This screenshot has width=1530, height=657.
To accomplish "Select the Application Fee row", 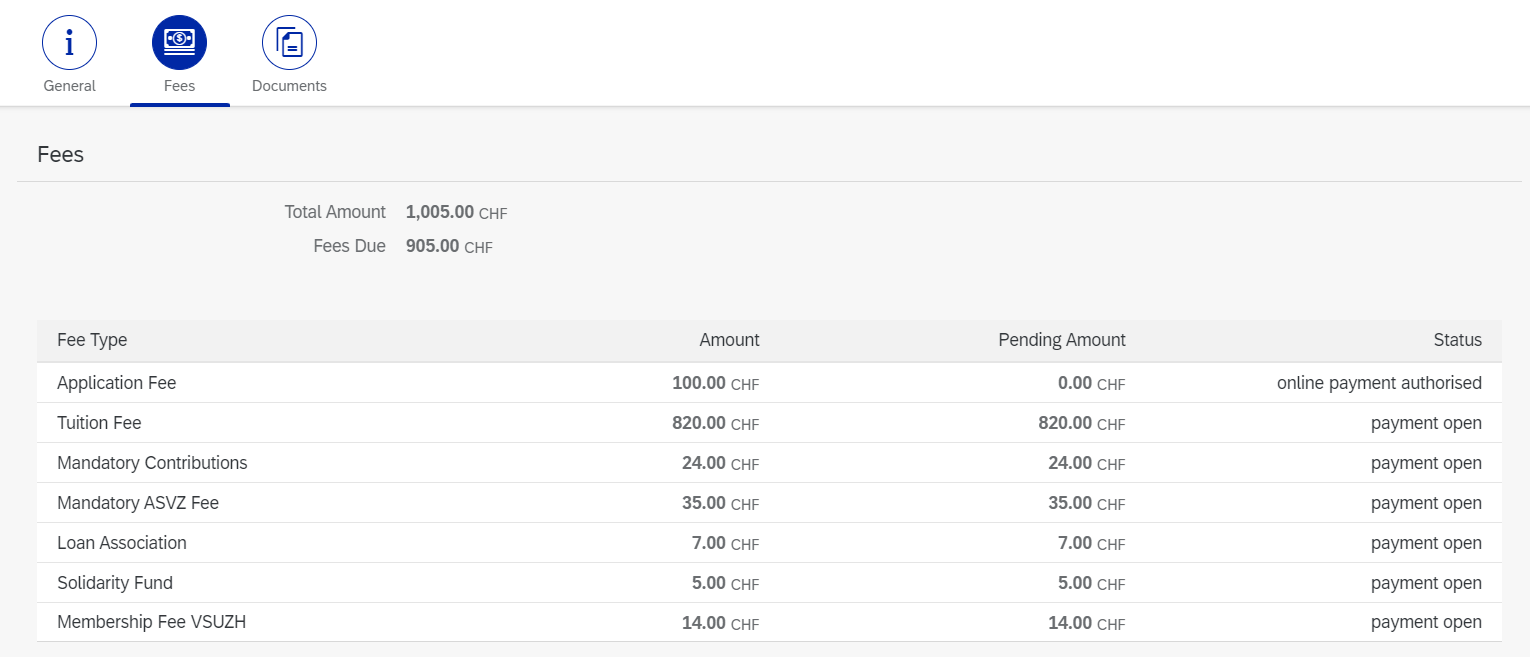I will 116,383.
